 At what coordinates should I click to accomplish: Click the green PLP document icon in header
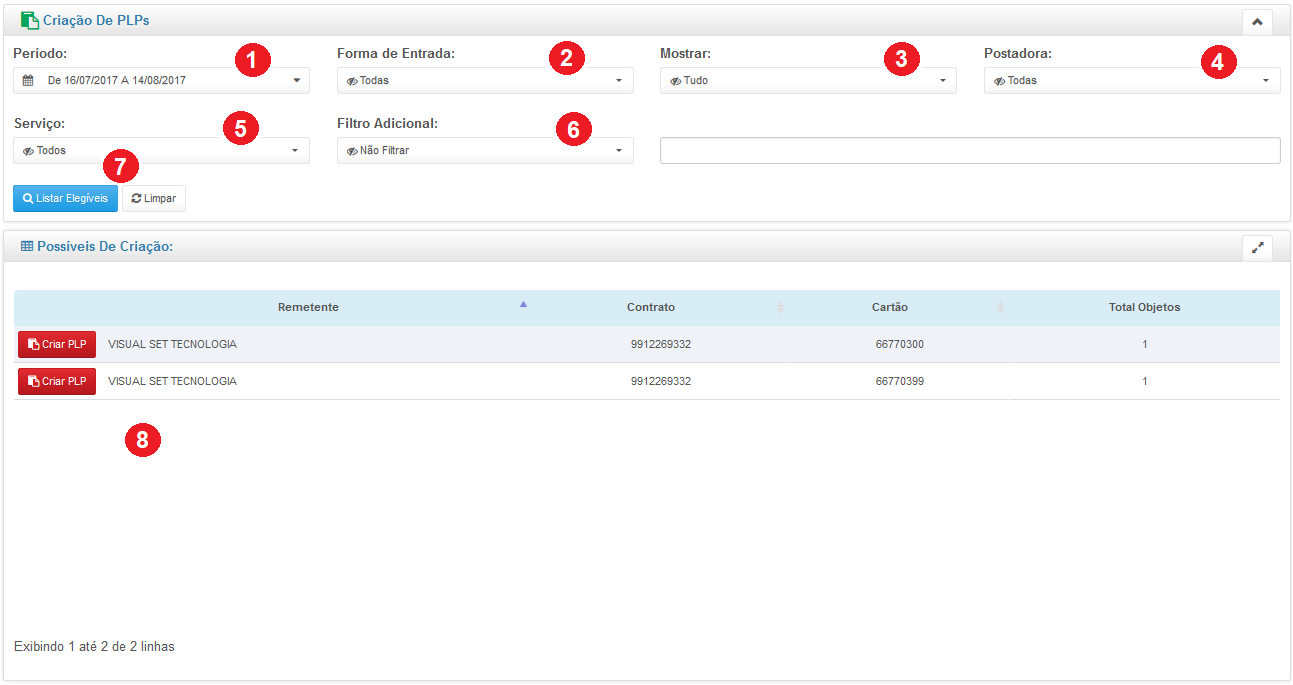29,20
